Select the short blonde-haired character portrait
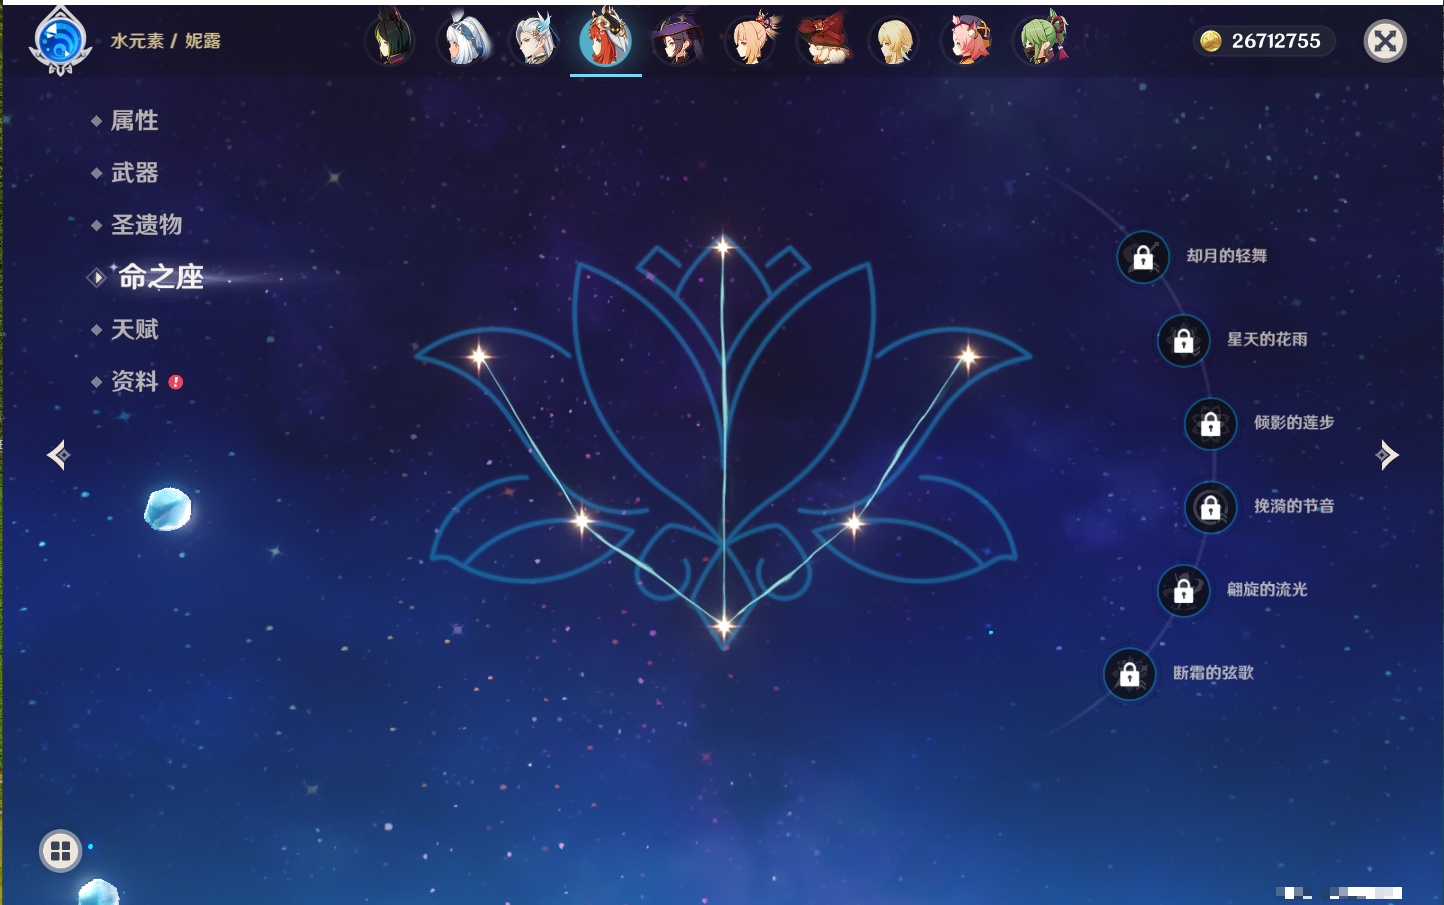Viewport: 1444px width, 905px height. click(895, 41)
